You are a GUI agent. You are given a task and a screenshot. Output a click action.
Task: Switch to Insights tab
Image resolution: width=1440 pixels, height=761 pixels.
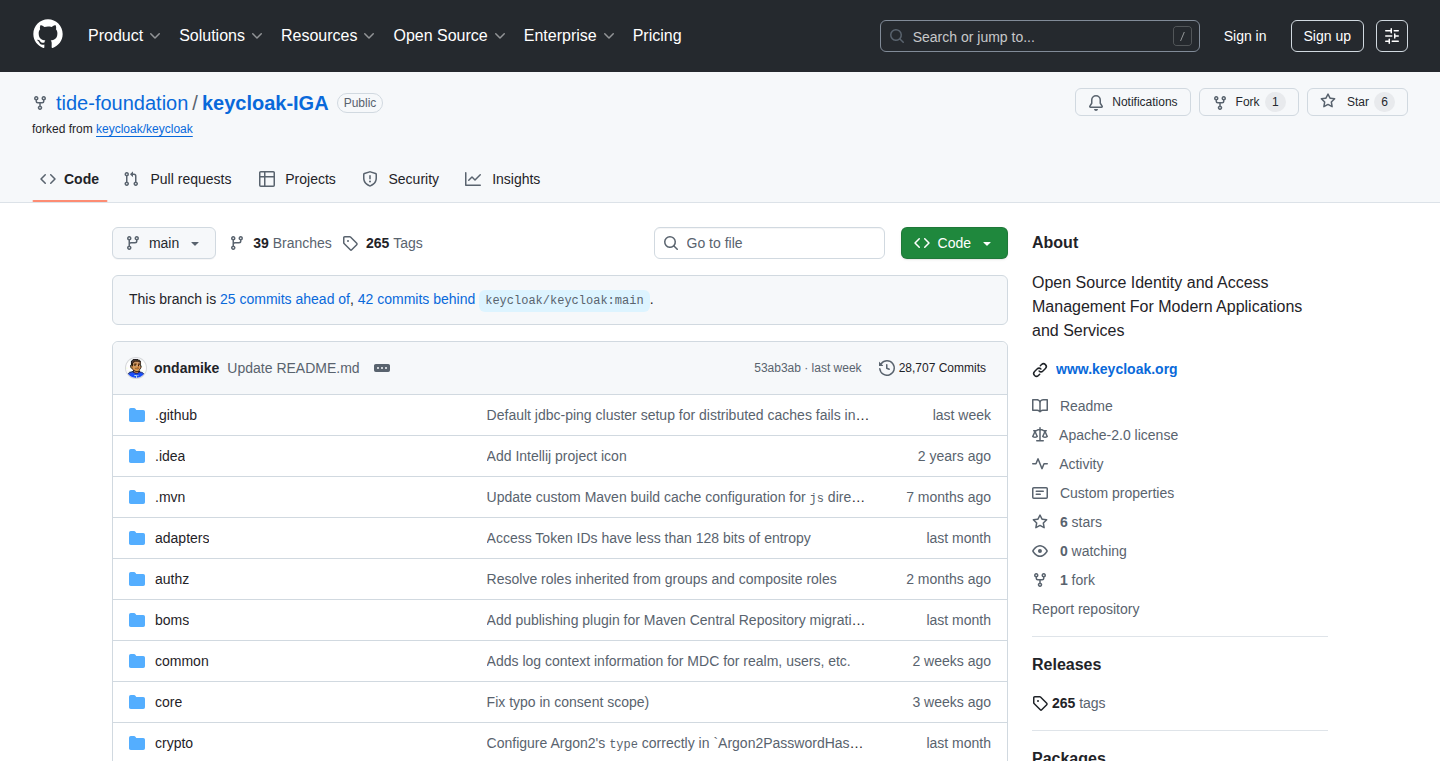tap(503, 179)
